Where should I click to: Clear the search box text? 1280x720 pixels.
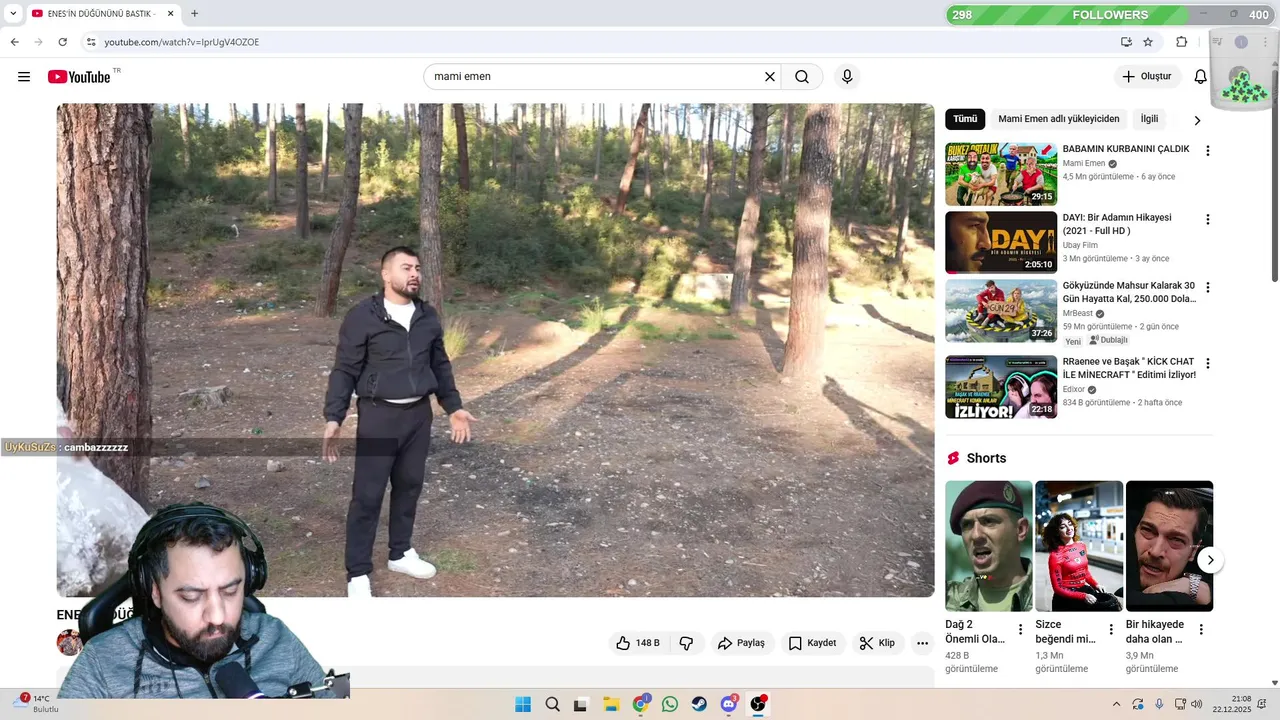tap(770, 76)
